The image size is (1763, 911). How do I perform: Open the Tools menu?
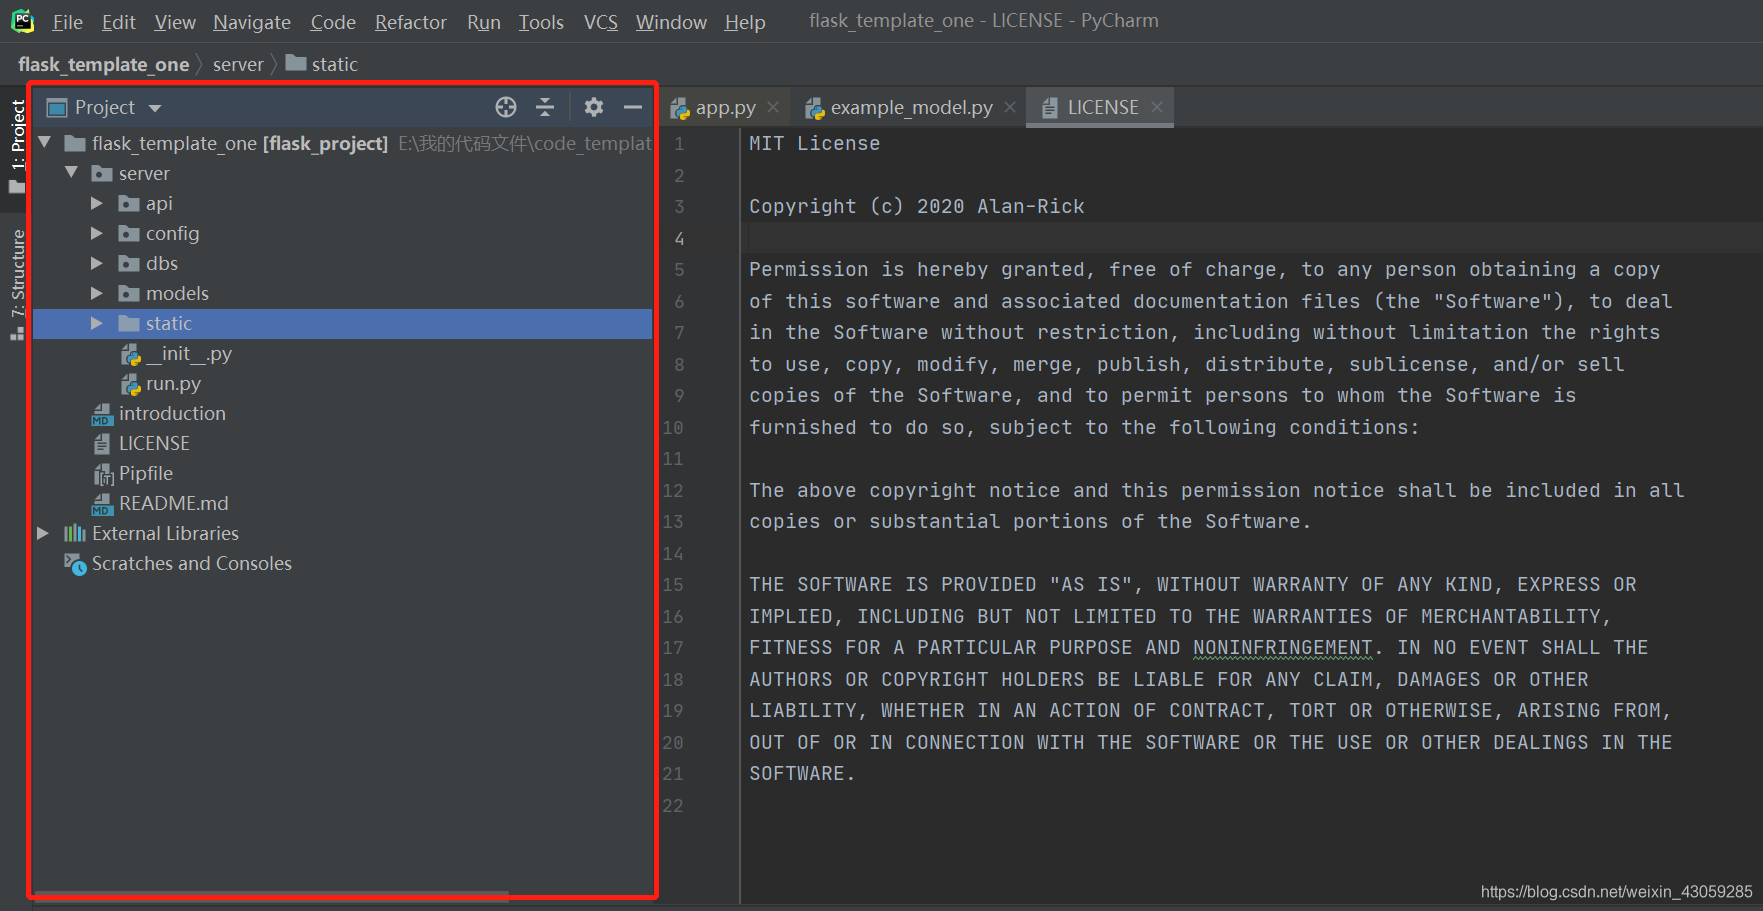pos(541,22)
